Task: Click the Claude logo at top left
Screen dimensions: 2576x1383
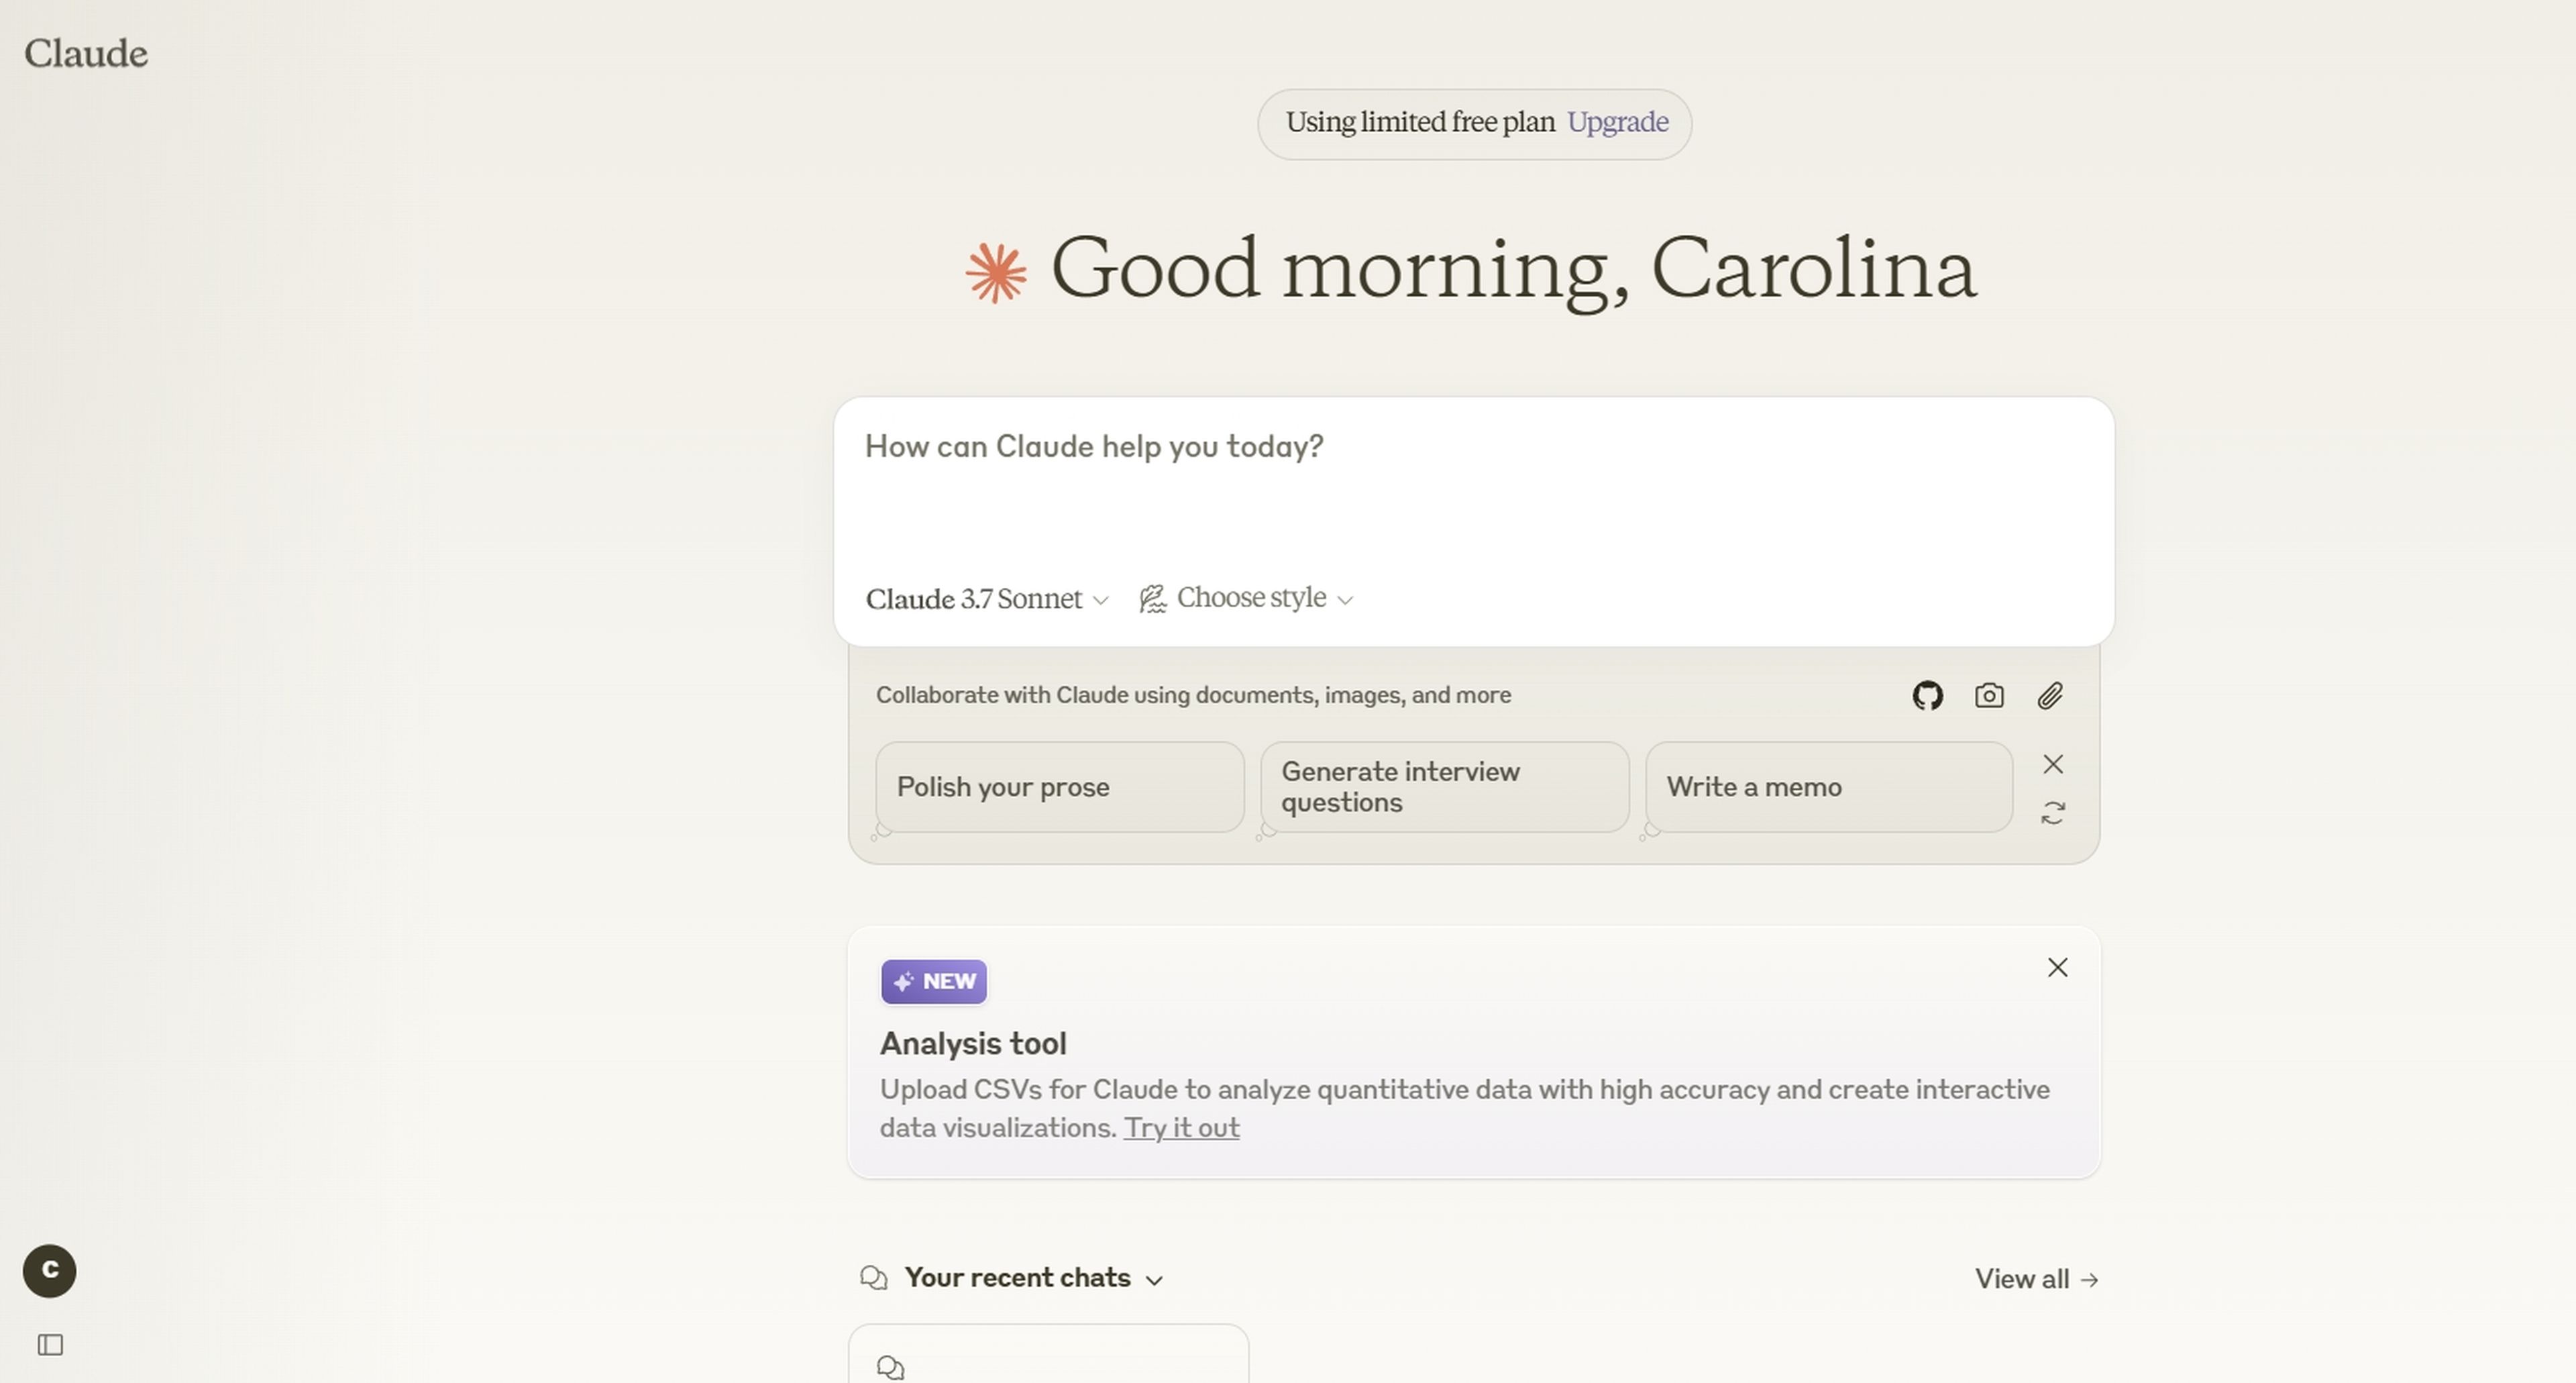Action: (86, 54)
